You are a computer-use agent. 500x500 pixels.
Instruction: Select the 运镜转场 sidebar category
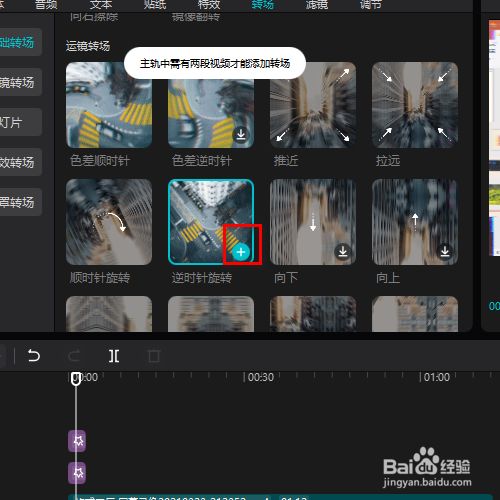click(x=21, y=82)
